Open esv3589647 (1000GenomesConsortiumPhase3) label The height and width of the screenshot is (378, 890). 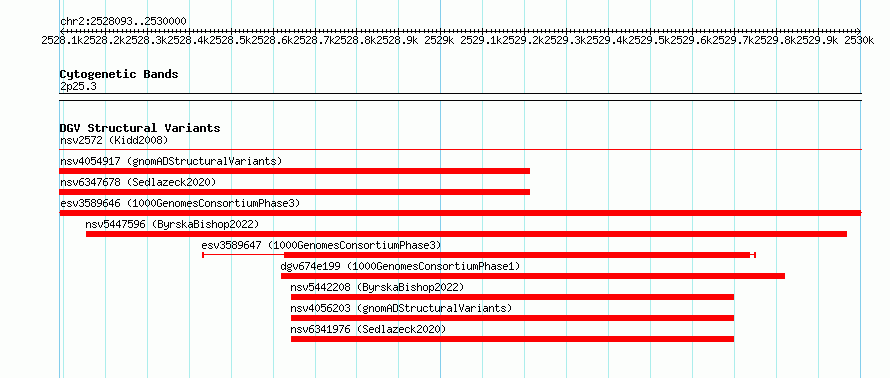pyautogui.click(x=321, y=245)
